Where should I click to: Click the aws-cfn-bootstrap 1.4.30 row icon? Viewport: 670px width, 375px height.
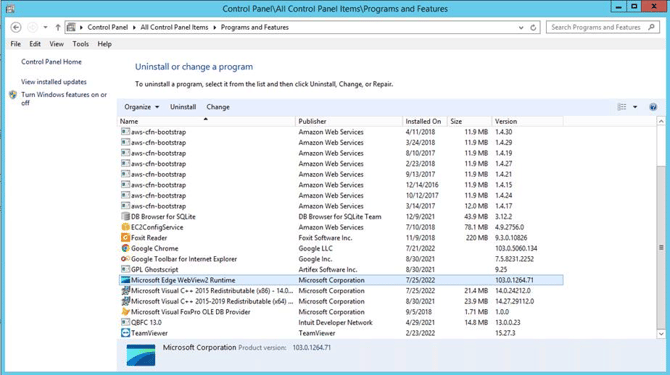[x=125, y=132]
